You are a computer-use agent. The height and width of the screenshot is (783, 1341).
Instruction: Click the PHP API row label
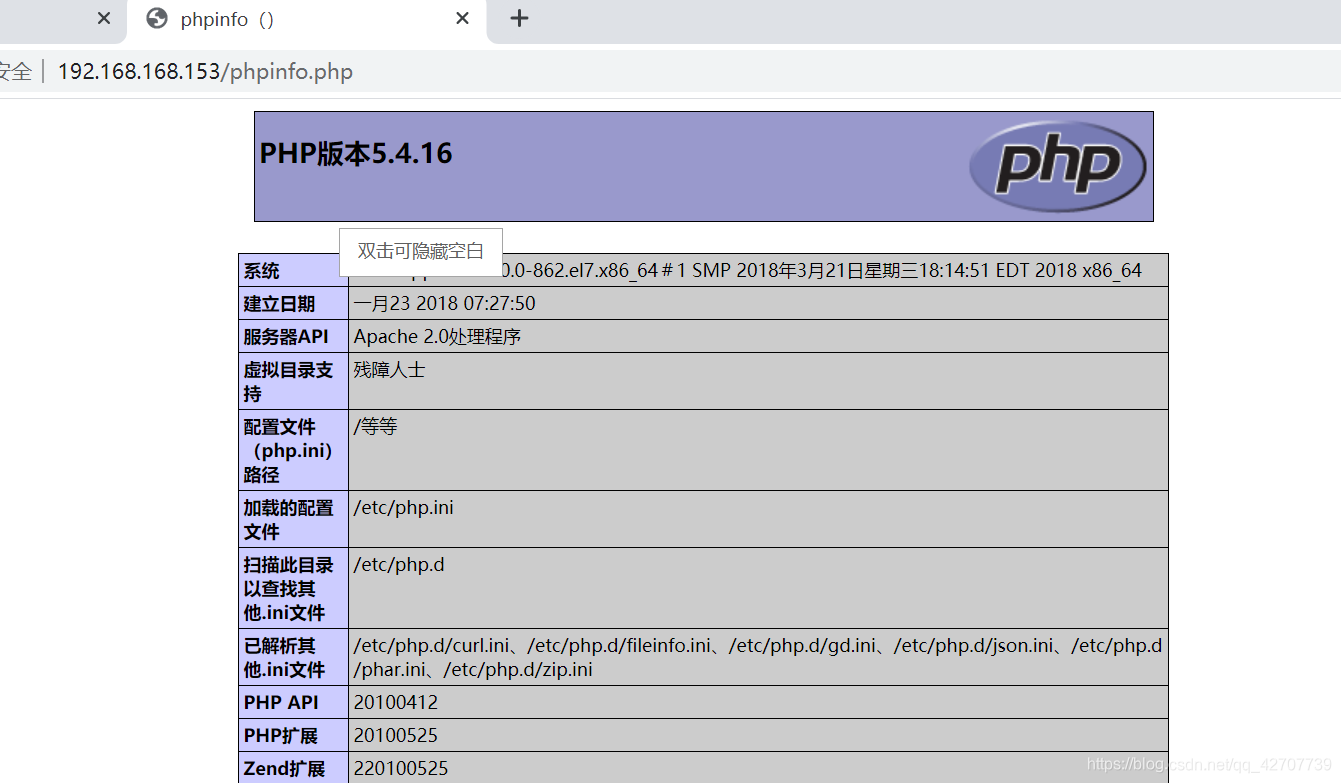[293, 702]
